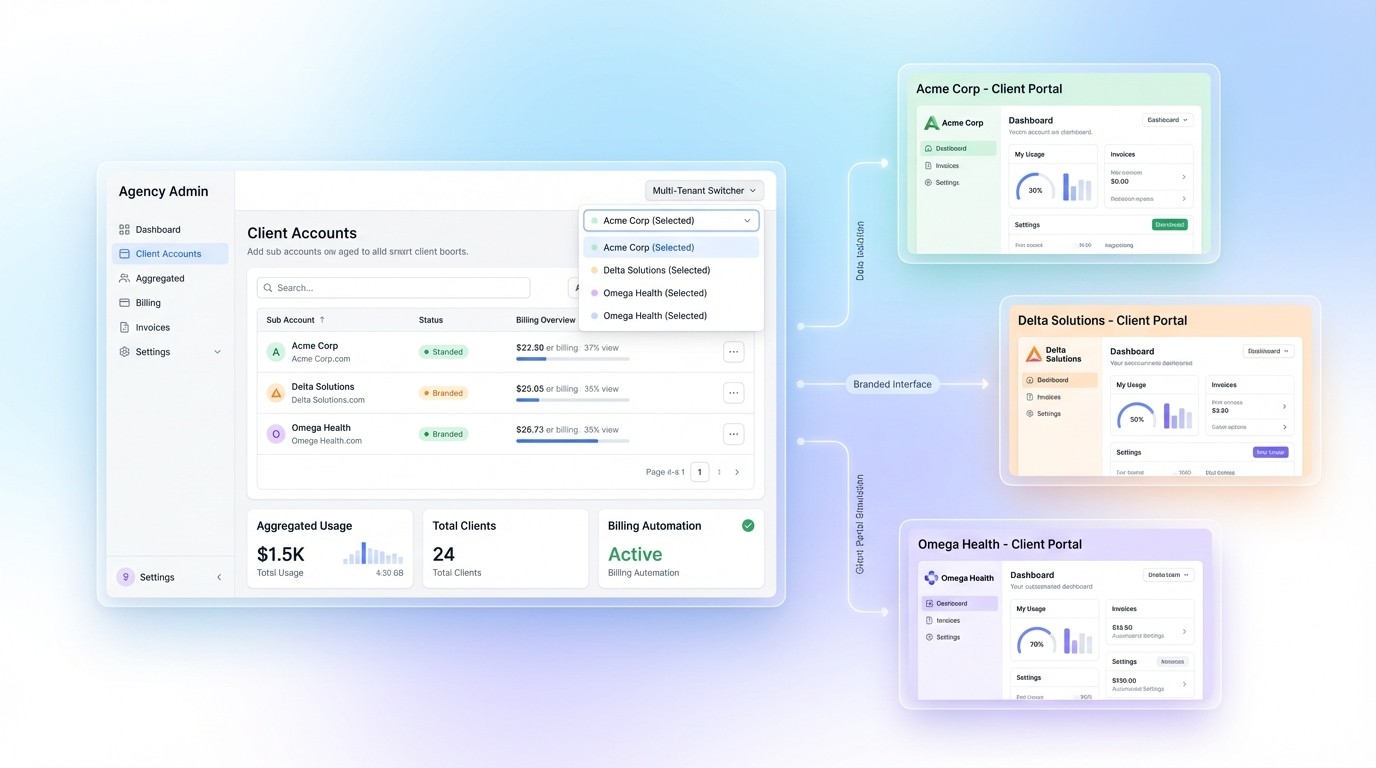Image resolution: width=1376 pixels, height=768 pixels.
Task: Click the Omega Health billing progress bar
Action: [571, 441]
